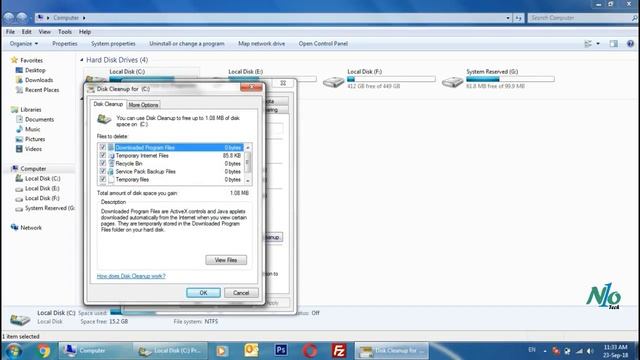This screenshot has height=360, width=640.
Task: Cancel the Disk Cleanup dialog
Action: [x=241, y=293]
